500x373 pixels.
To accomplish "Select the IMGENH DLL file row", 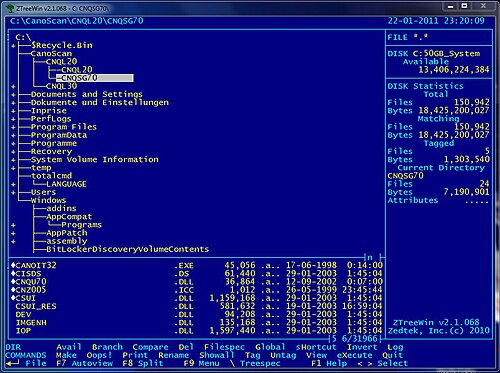I will [x=195, y=323].
